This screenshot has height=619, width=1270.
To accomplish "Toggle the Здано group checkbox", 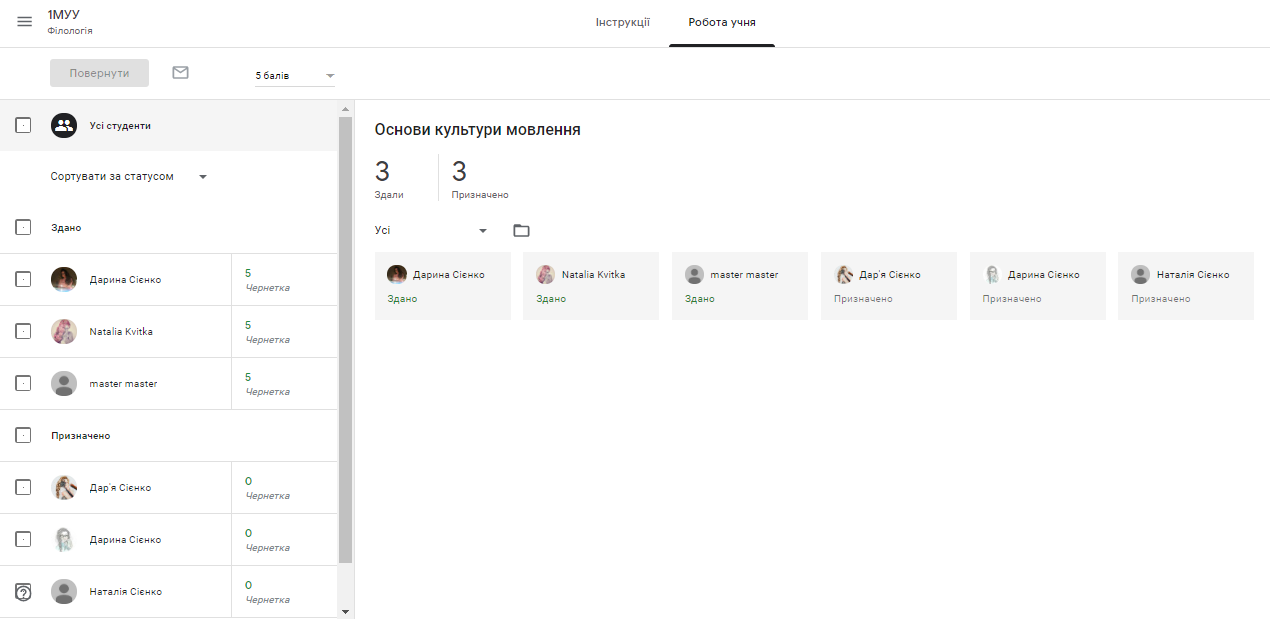I will (x=23, y=228).
